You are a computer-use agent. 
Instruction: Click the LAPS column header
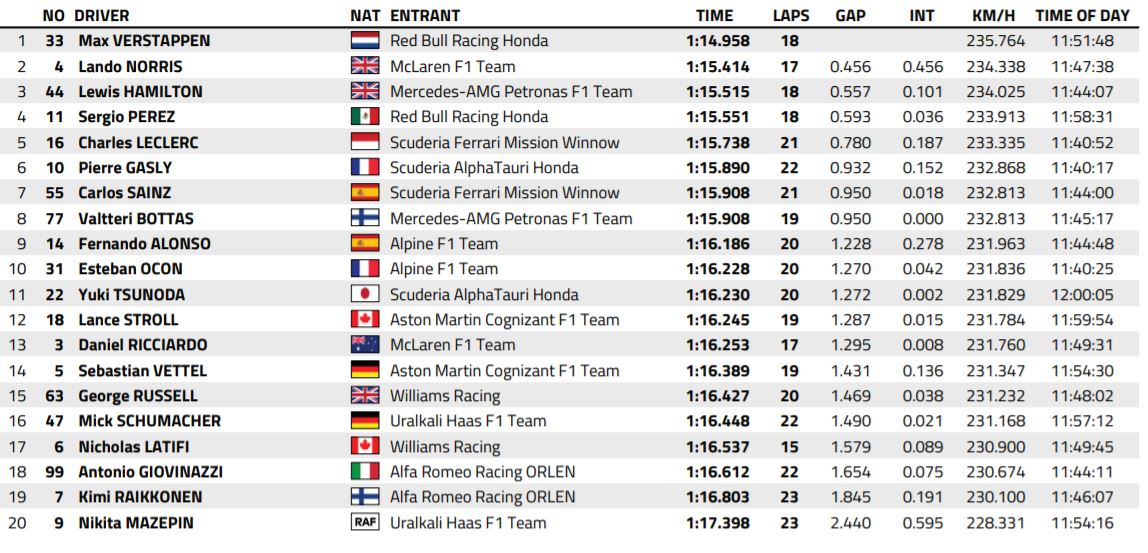[x=790, y=16]
